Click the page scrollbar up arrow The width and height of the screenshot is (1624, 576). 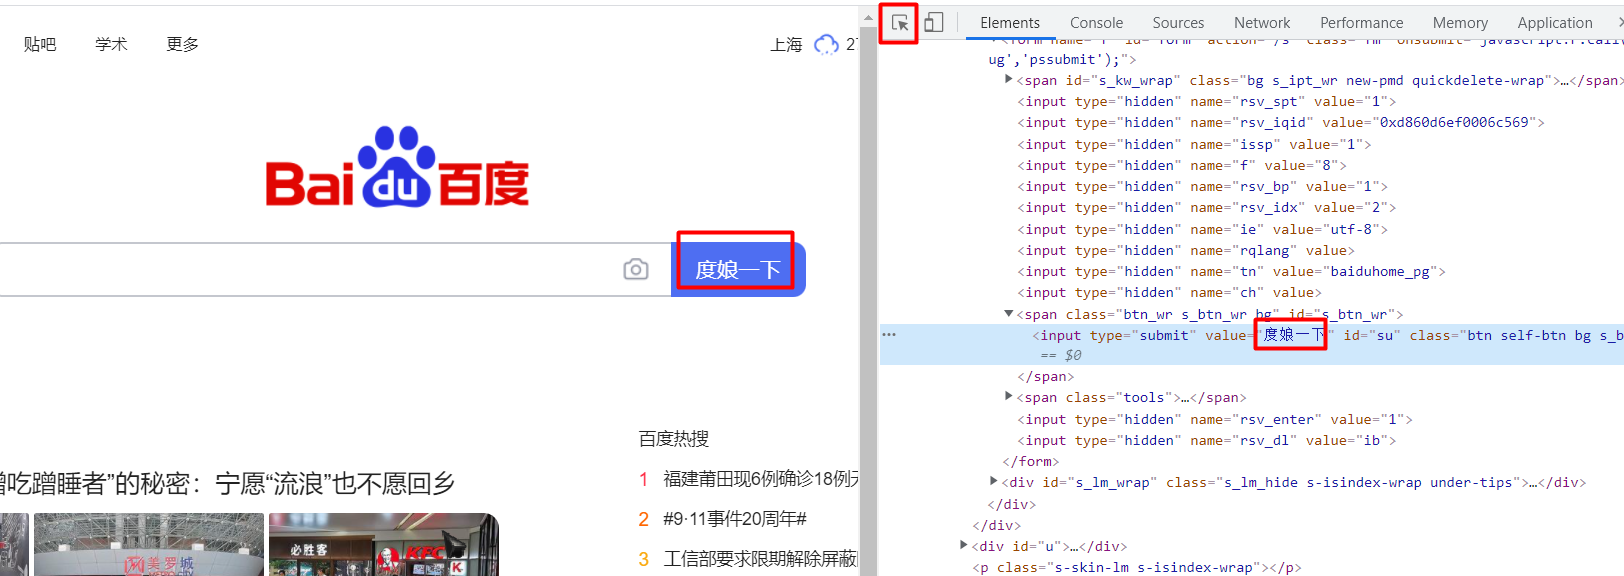click(868, 17)
